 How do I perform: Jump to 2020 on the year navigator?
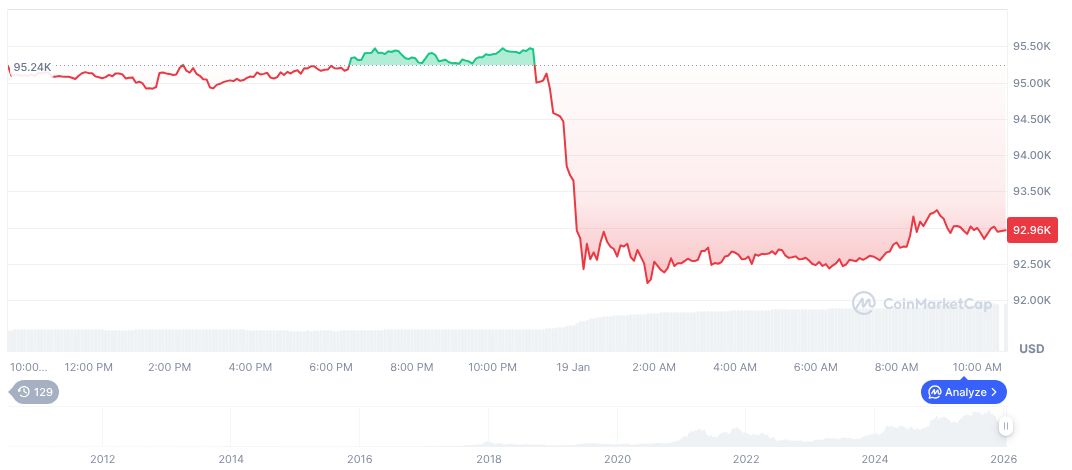(617, 459)
